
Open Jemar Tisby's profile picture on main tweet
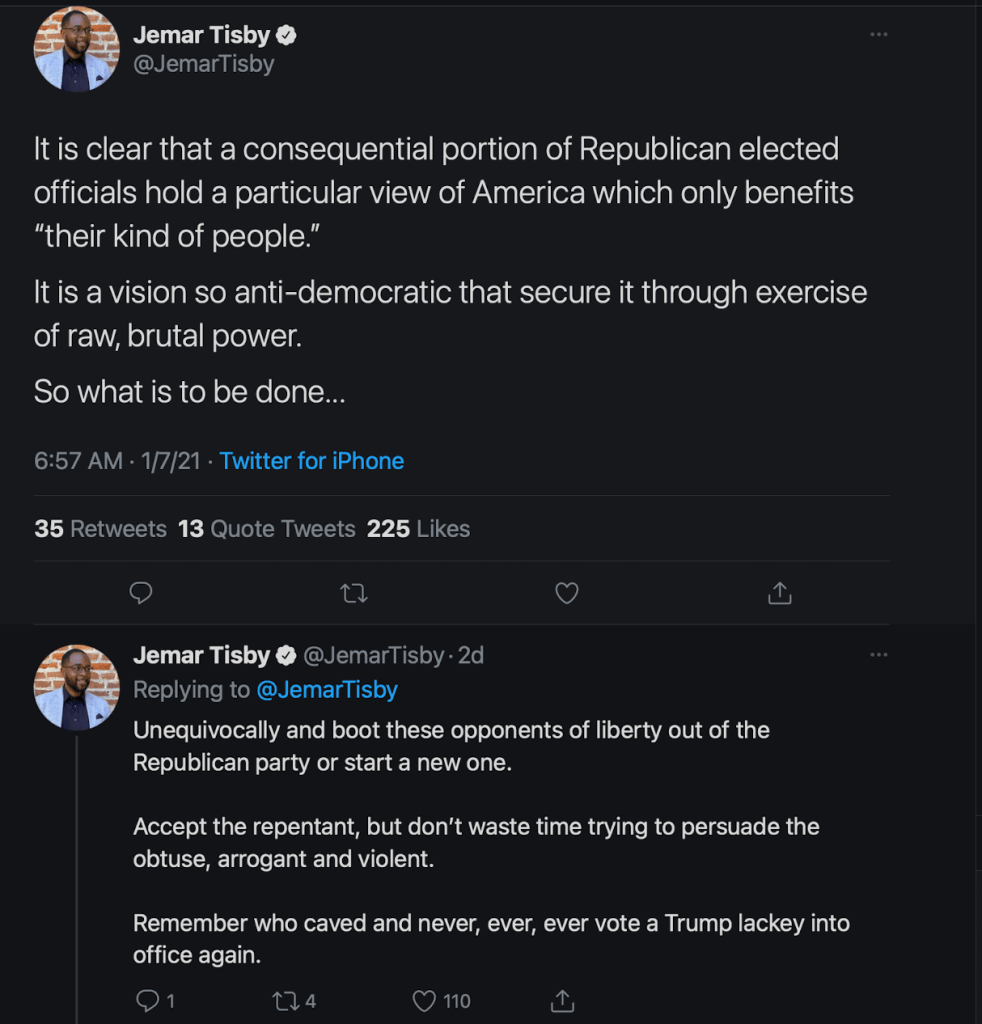coord(77,48)
